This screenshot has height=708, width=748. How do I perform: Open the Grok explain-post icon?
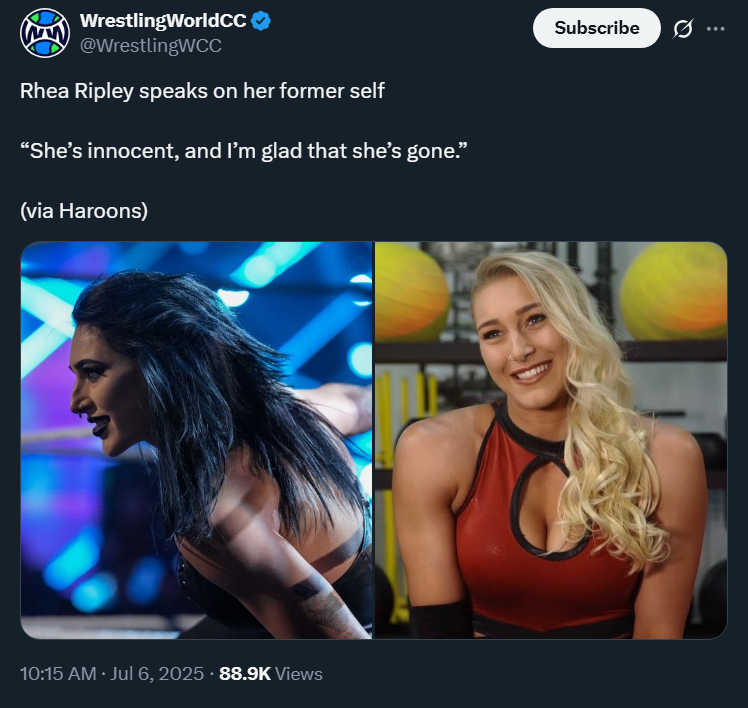[x=683, y=29]
